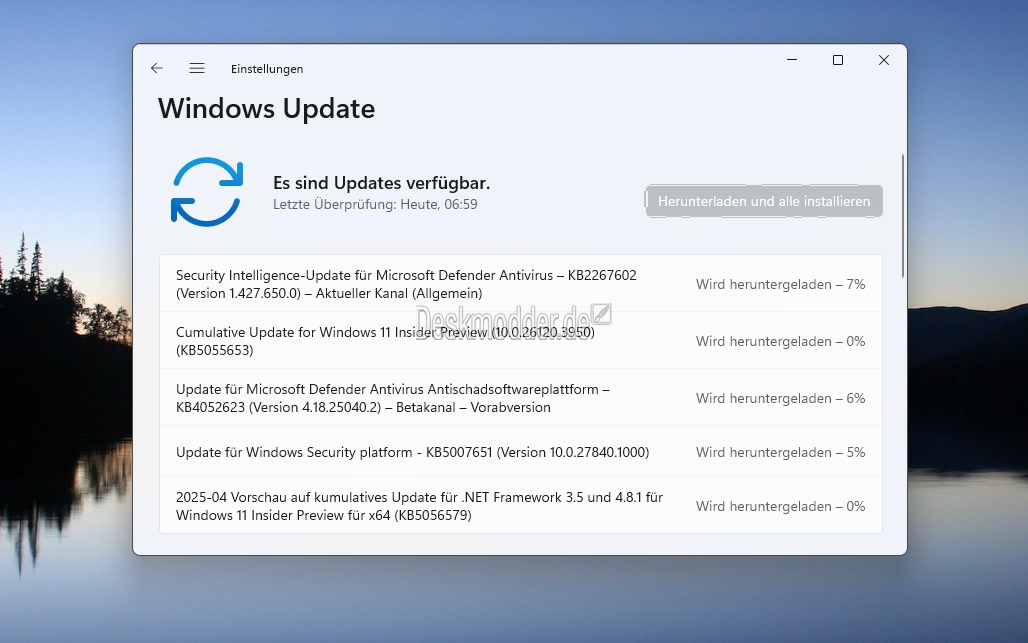1028x643 pixels.
Task: Click the 'Einstellungen' window title
Action: [x=267, y=69]
